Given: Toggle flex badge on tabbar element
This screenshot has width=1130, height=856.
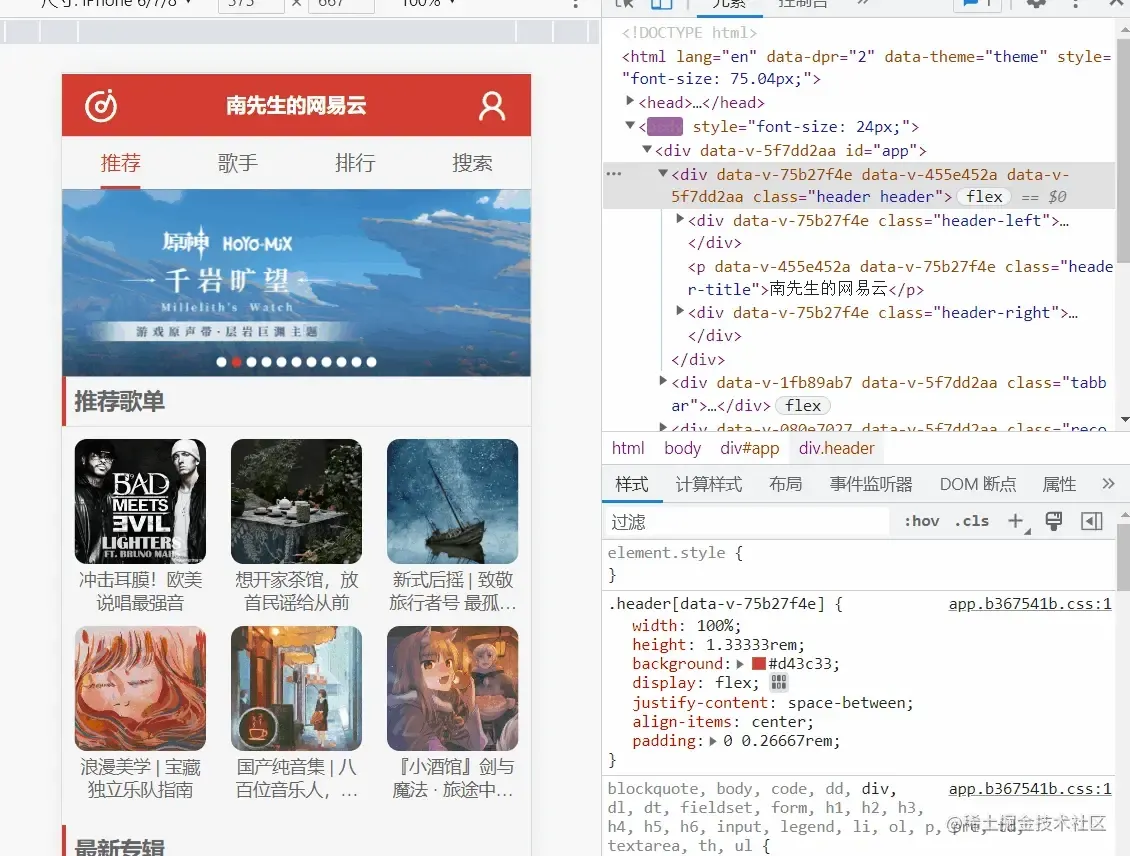Looking at the screenshot, I should pyautogui.click(x=803, y=406).
